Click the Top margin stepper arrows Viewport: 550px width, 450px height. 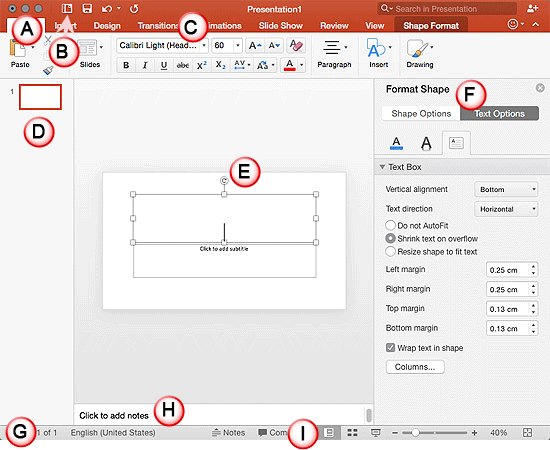click(x=533, y=309)
